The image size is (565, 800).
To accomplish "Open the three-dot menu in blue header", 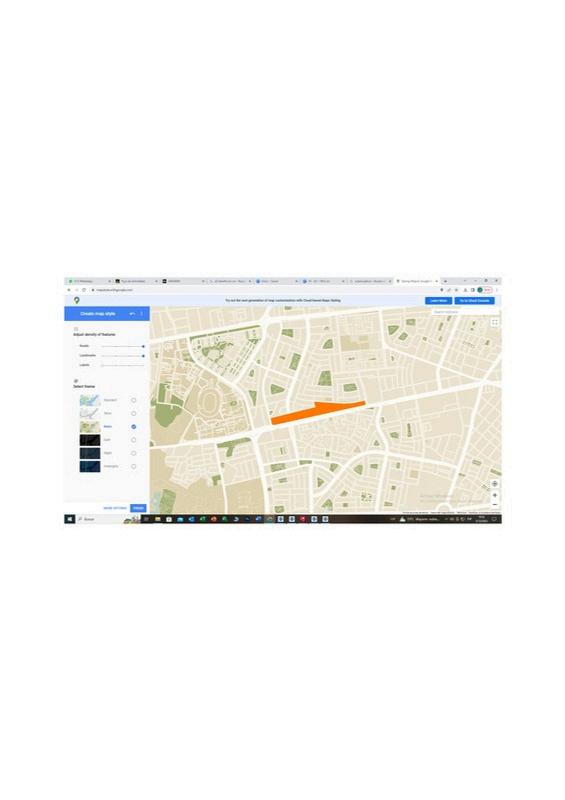I will click(142, 314).
